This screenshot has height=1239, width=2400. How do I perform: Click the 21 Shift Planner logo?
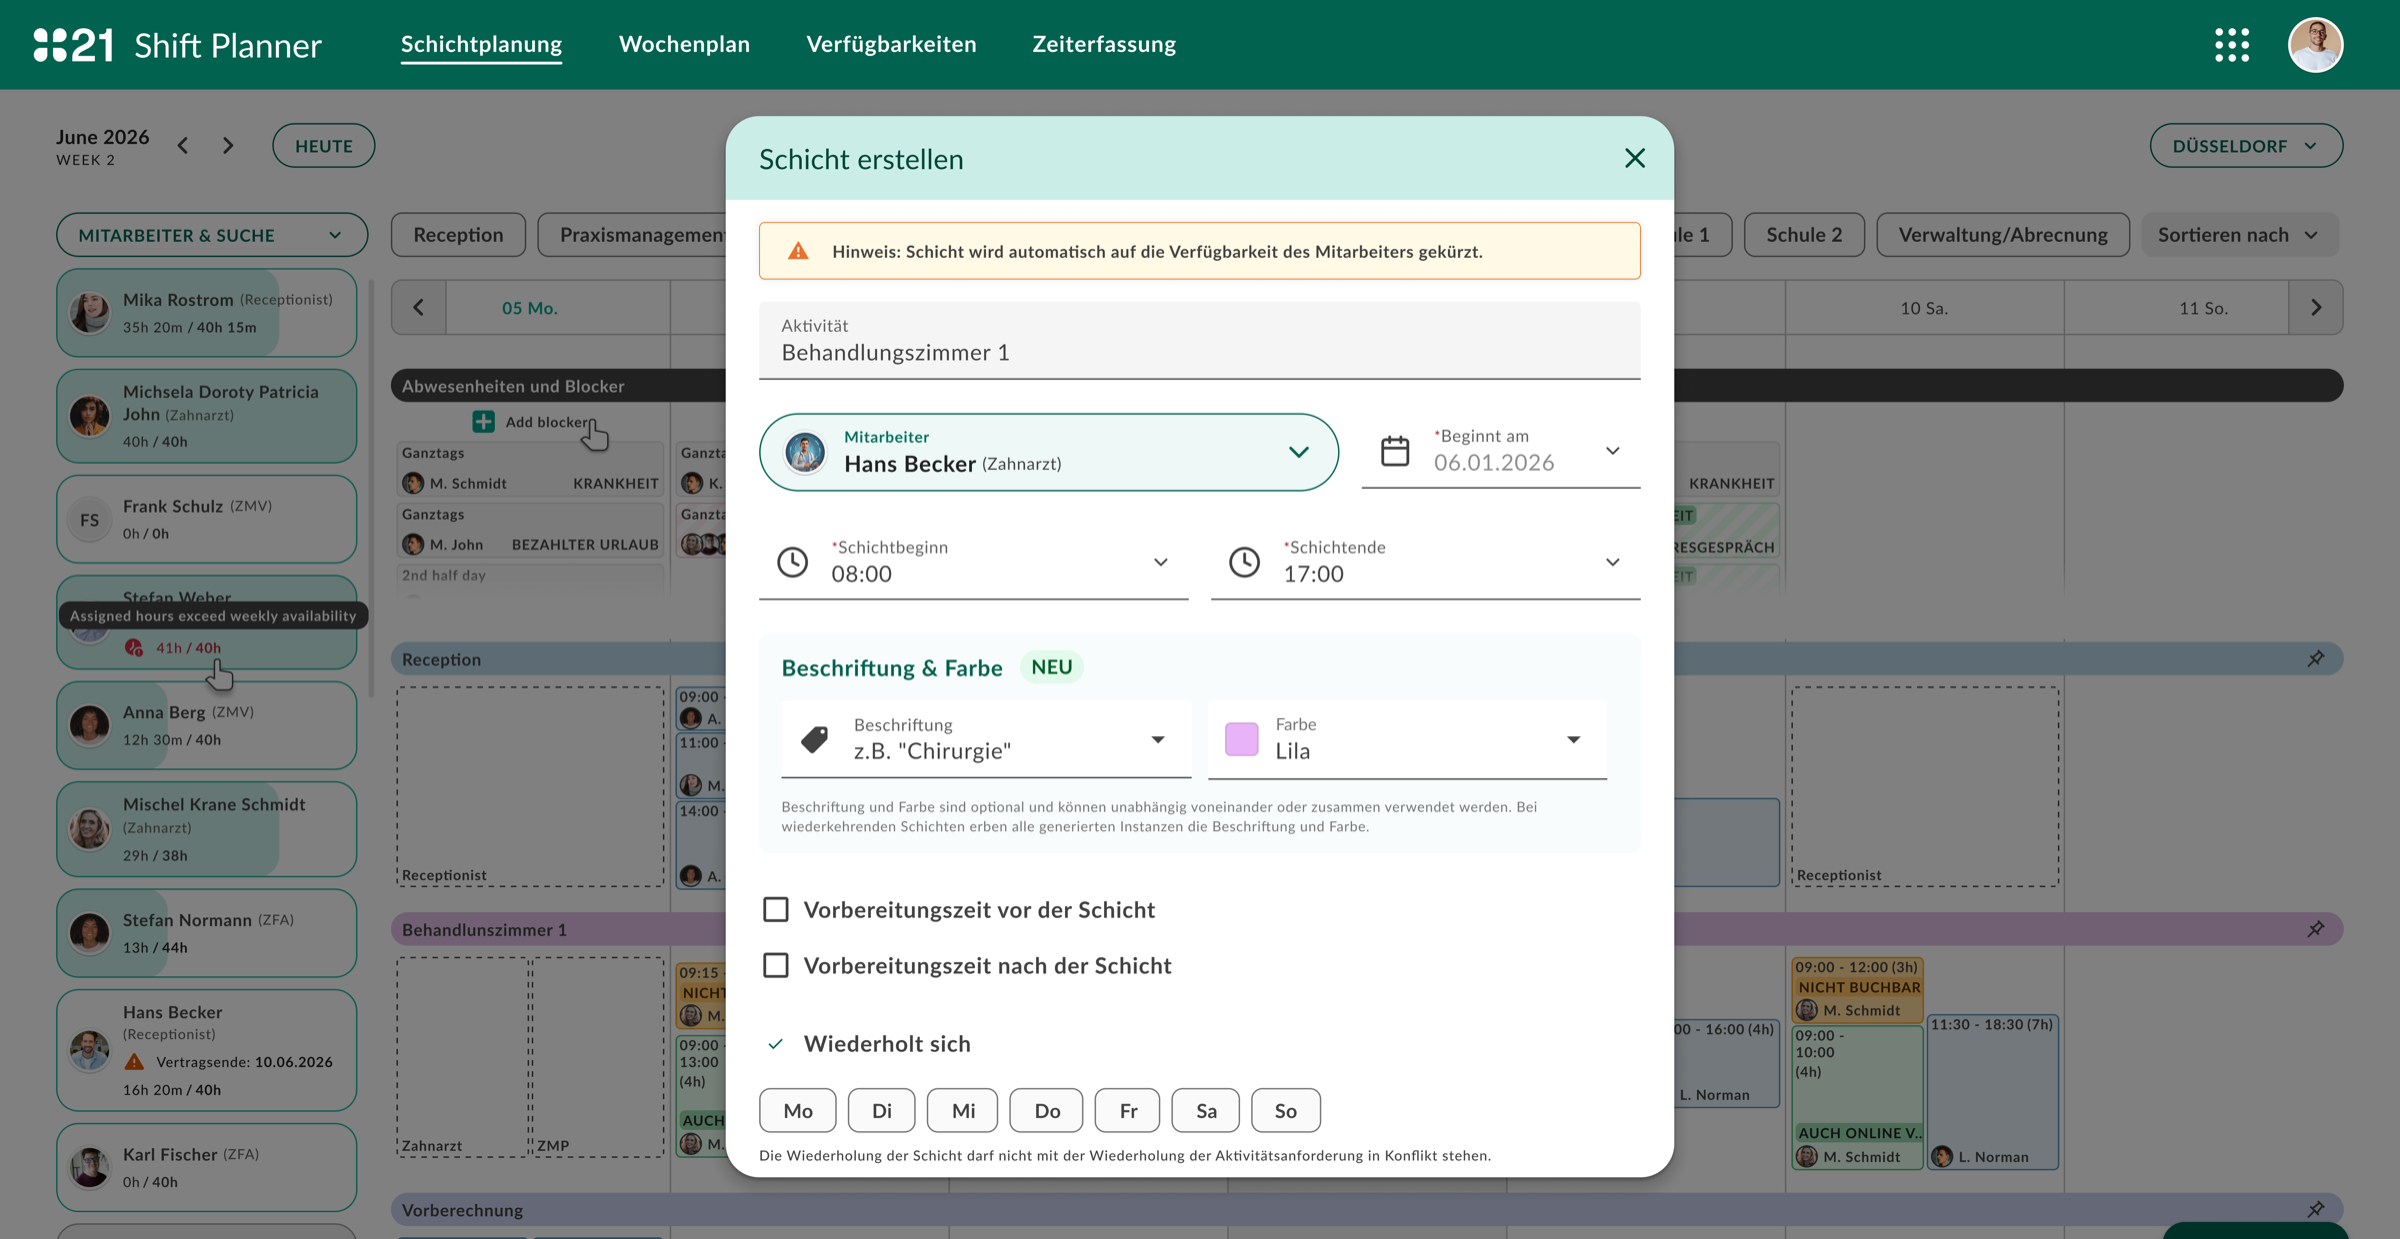177,45
